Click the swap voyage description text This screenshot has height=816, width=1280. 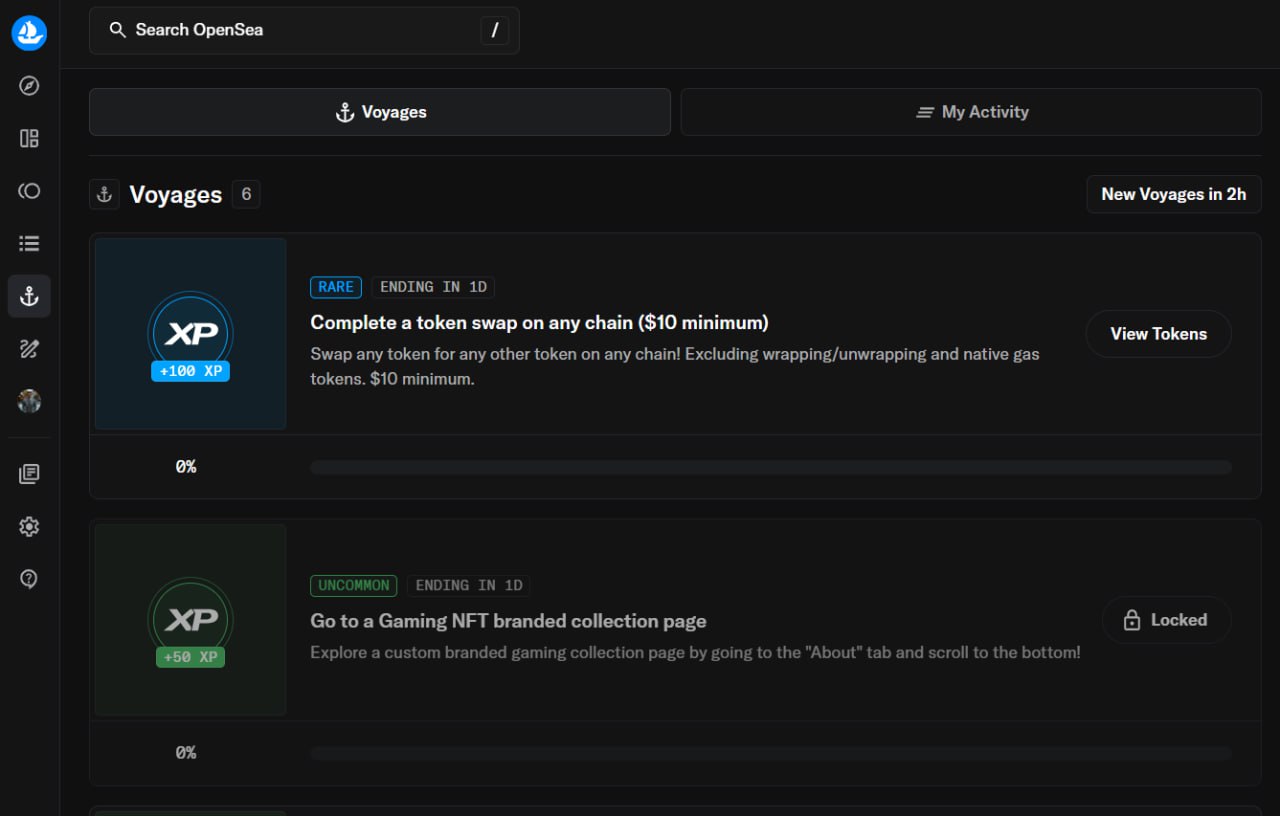pyautogui.click(x=675, y=366)
